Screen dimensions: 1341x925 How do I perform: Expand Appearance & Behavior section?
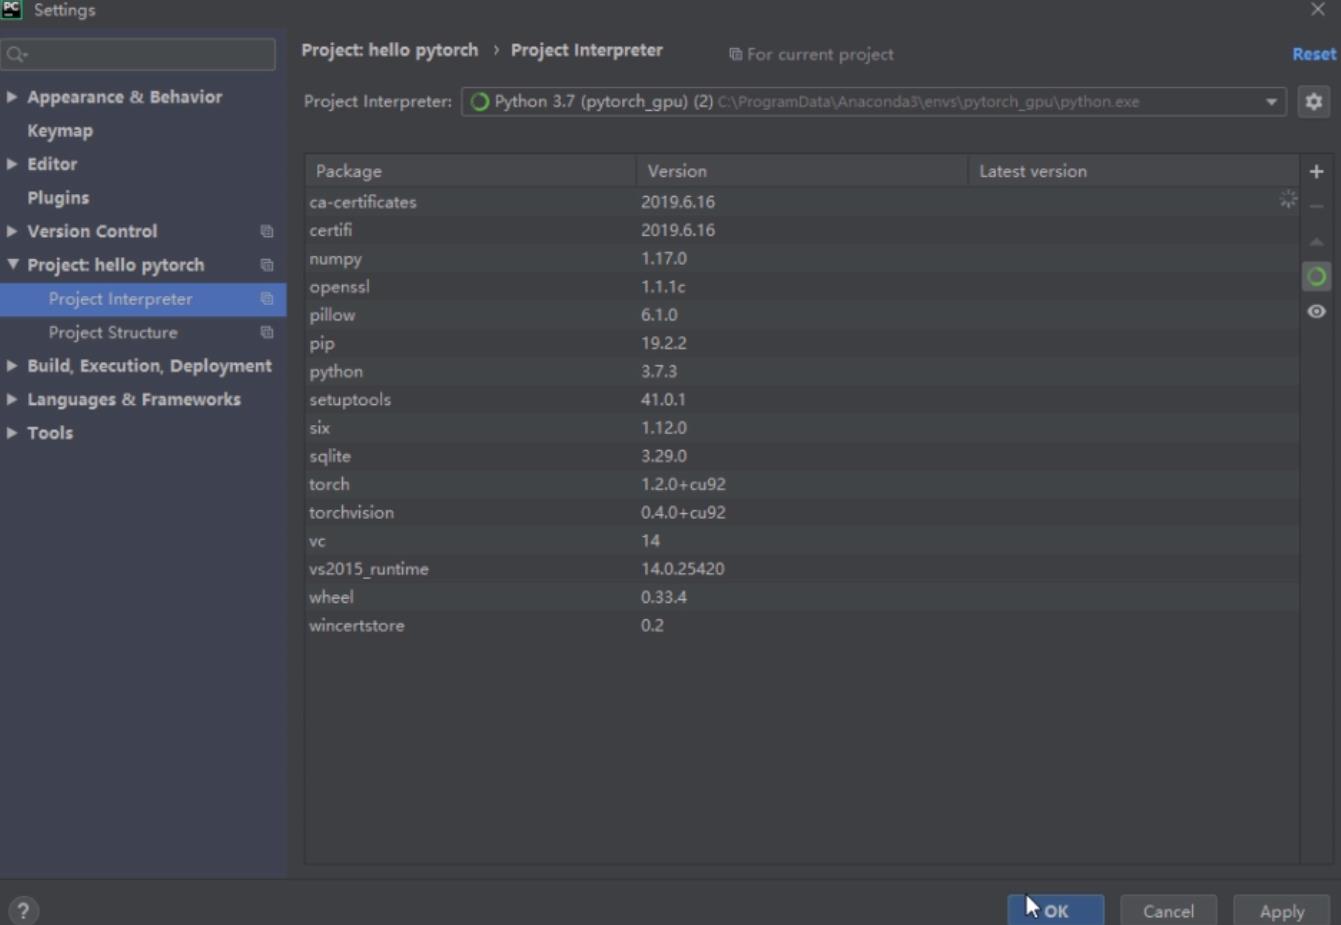[x=12, y=97]
